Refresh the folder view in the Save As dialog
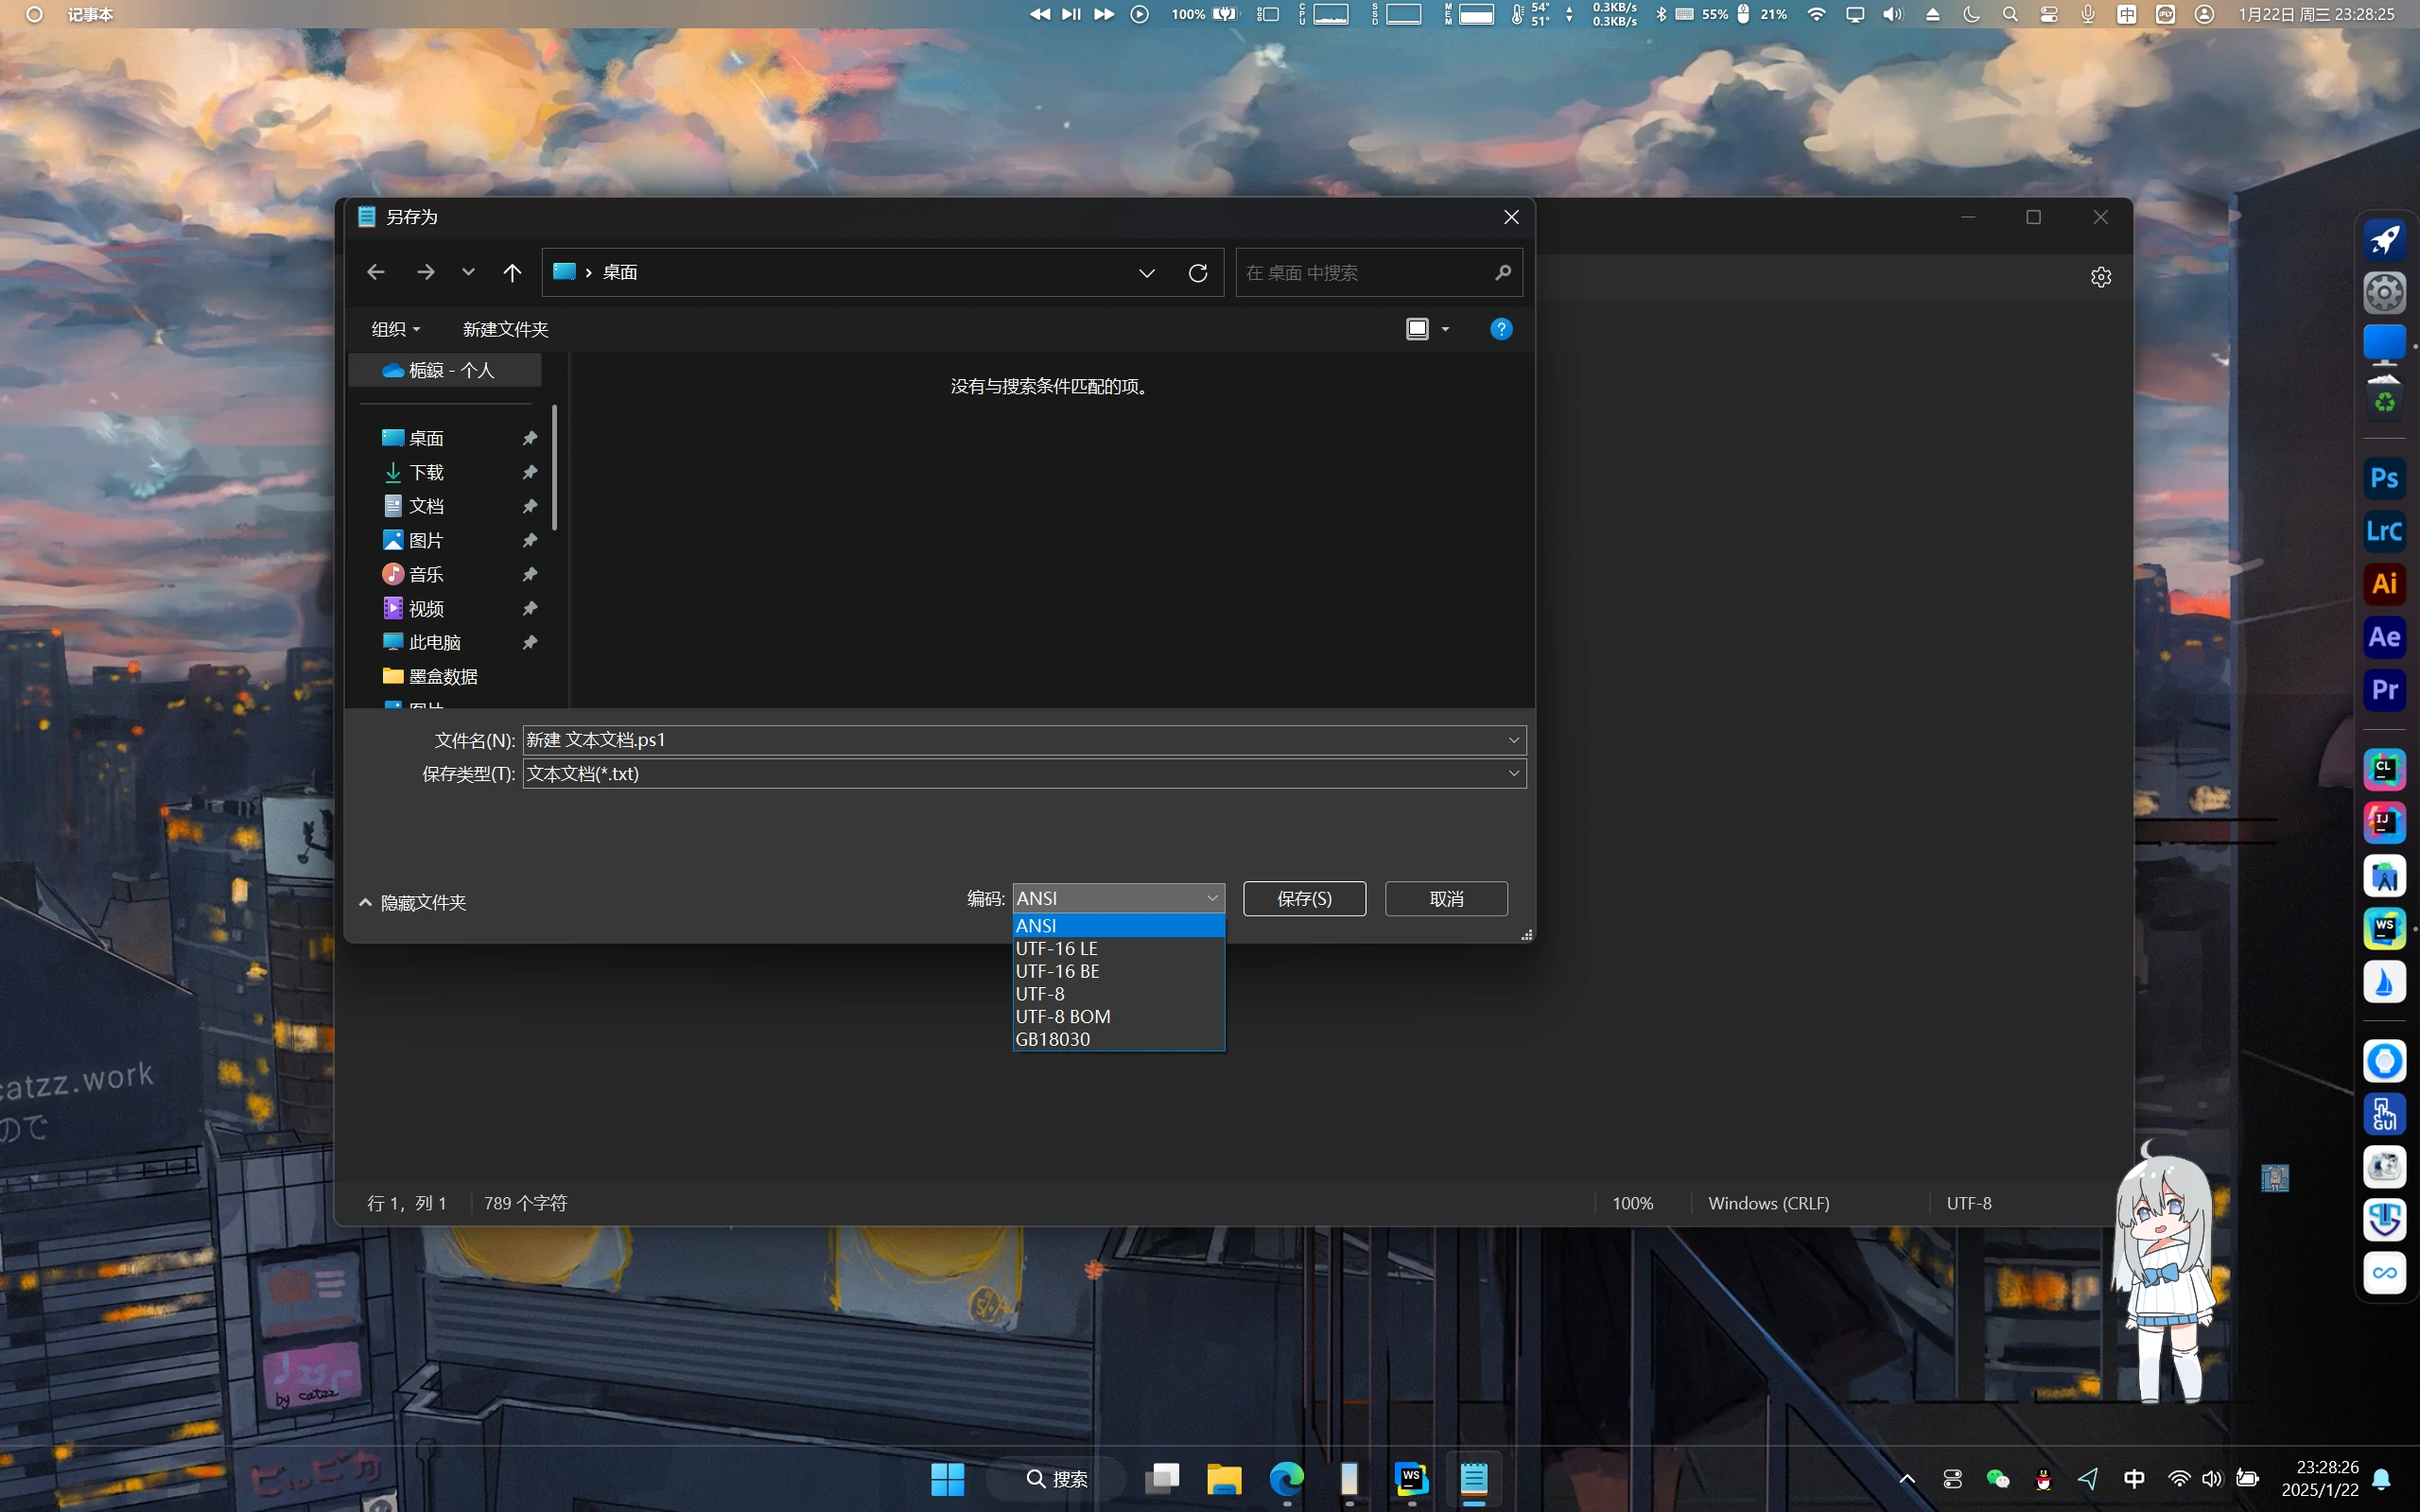The height and width of the screenshot is (1512, 2420). pyautogui.click(x=1198, y=272)
